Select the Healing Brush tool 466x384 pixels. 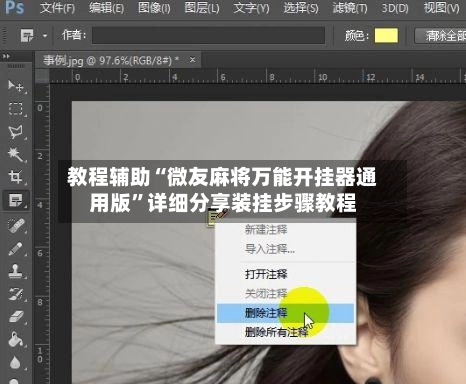(16, 226)
